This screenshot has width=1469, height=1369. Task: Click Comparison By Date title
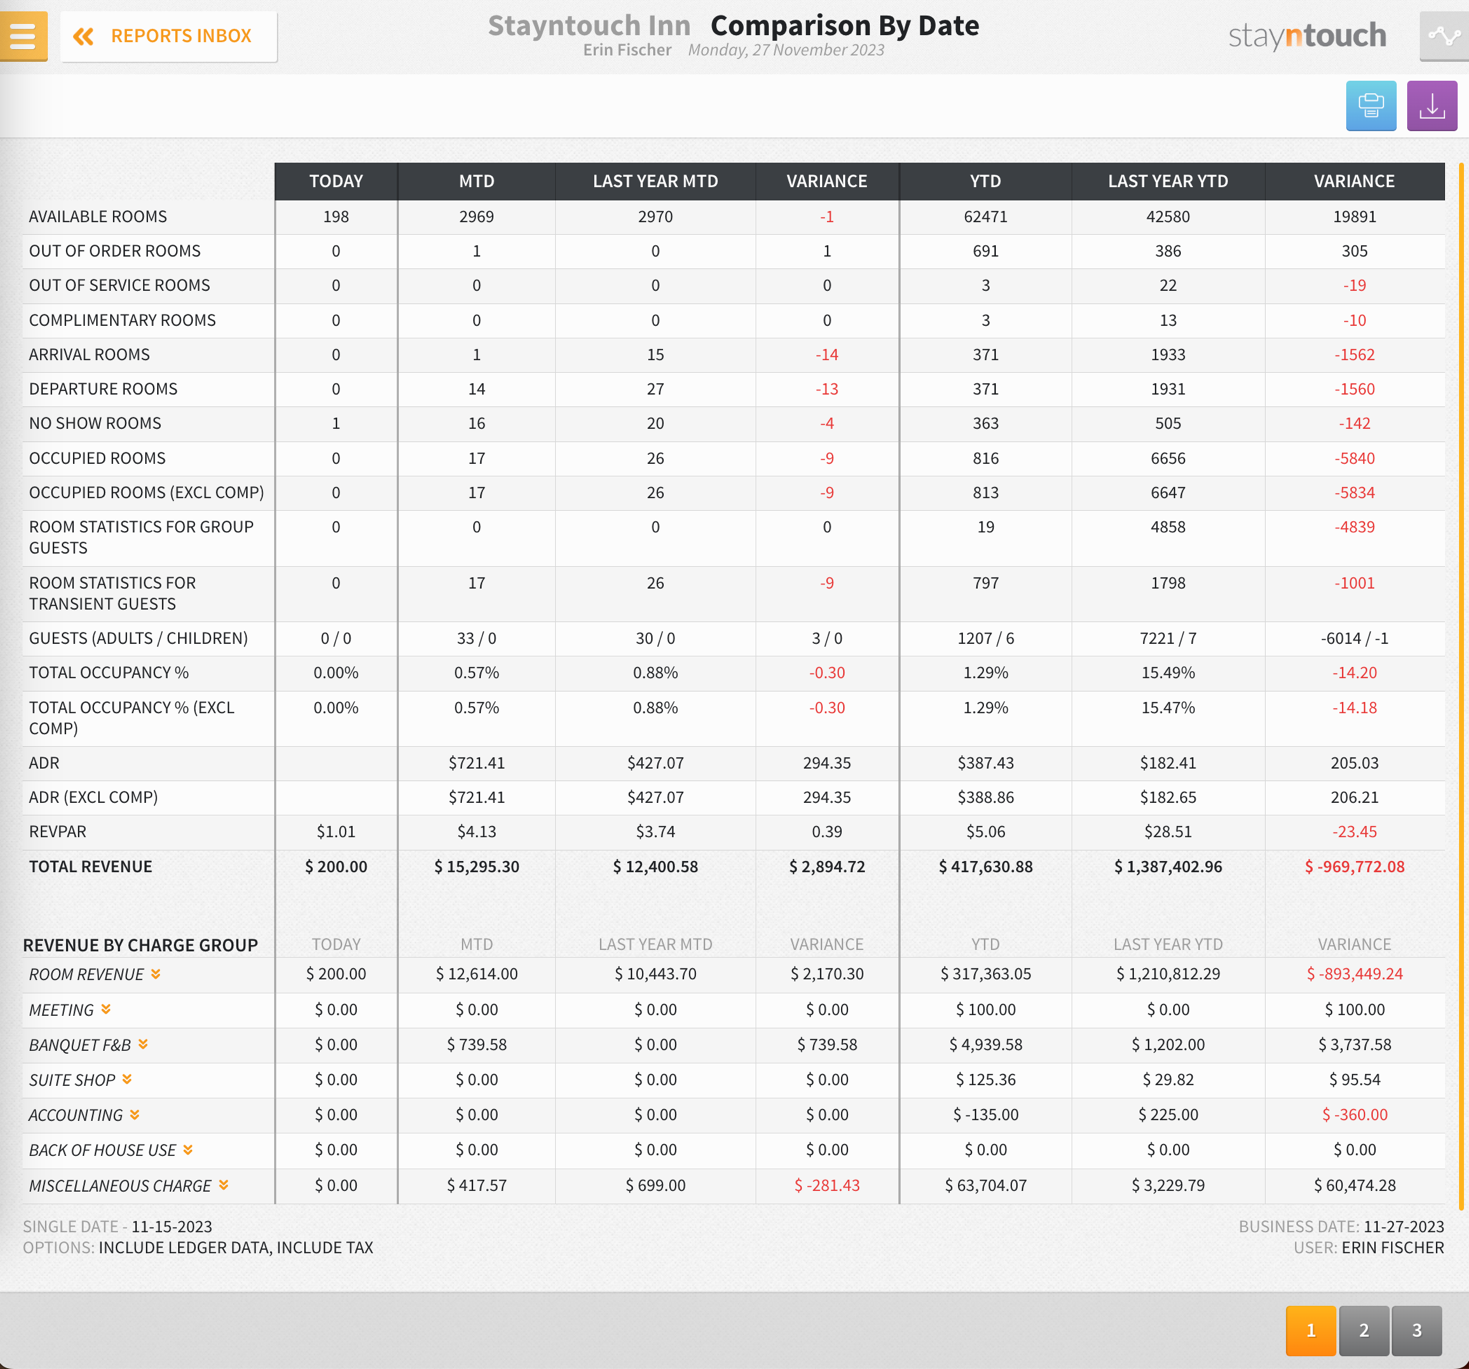pos(845,25)
